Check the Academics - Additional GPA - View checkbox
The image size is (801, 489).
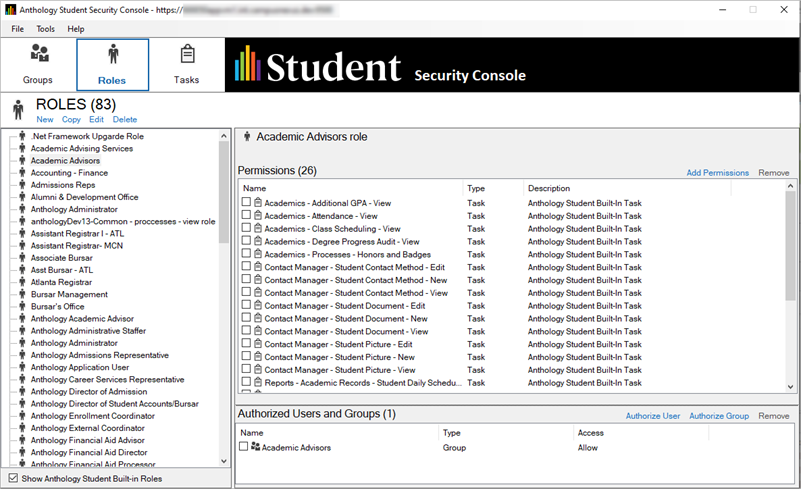(x=246, y=202)
